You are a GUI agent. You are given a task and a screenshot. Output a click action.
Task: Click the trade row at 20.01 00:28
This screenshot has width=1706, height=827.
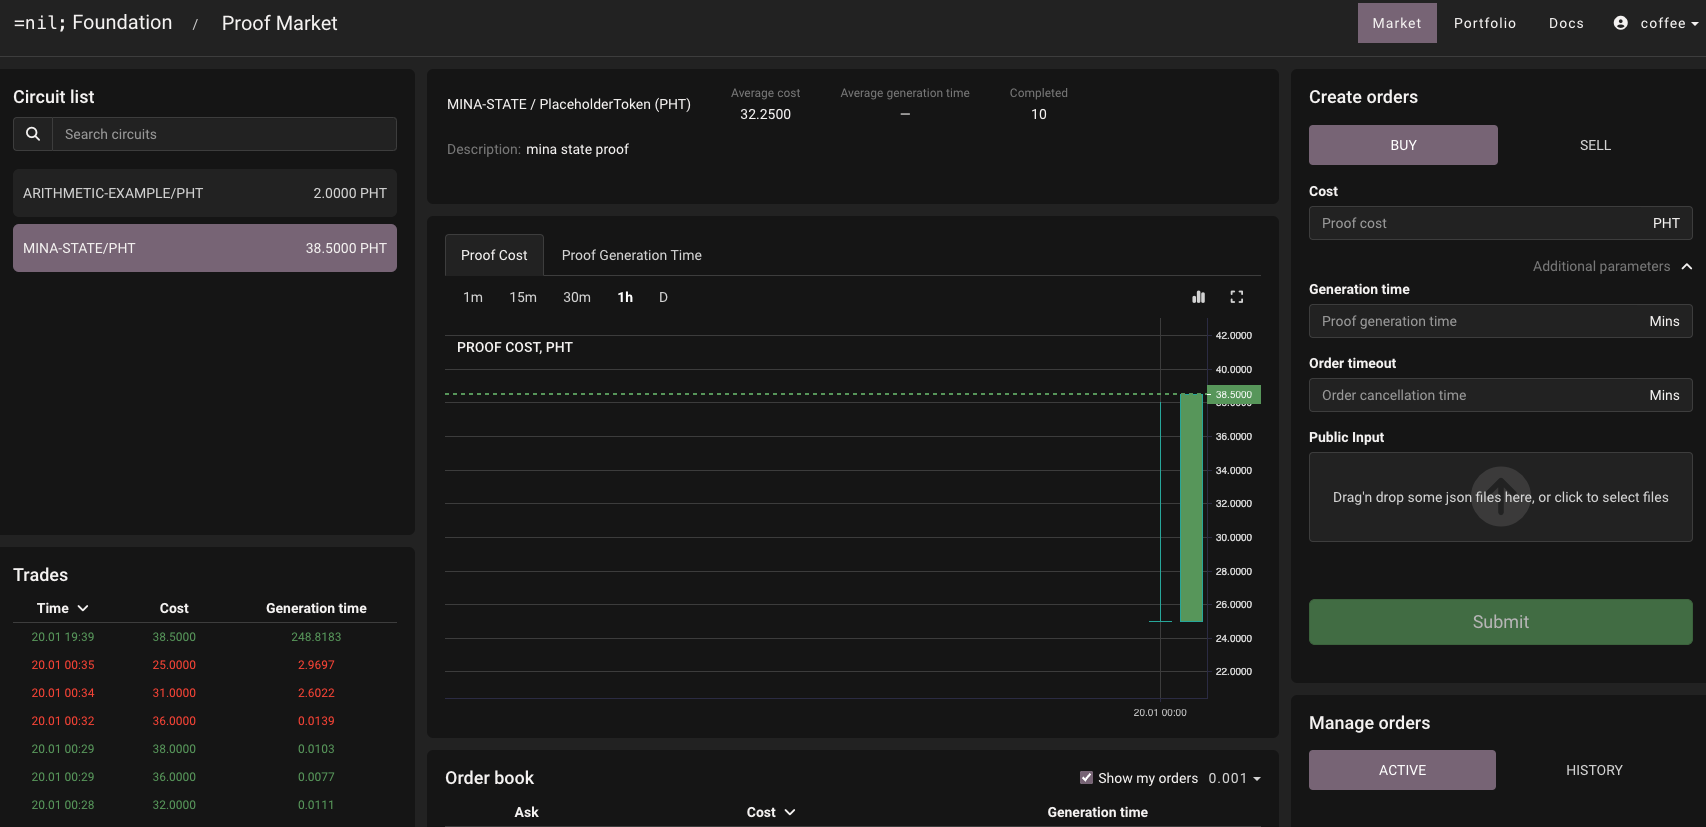click(x=205, y=805)
